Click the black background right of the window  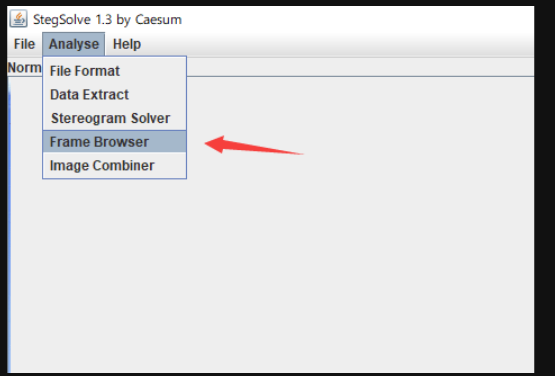coord(544,188)
